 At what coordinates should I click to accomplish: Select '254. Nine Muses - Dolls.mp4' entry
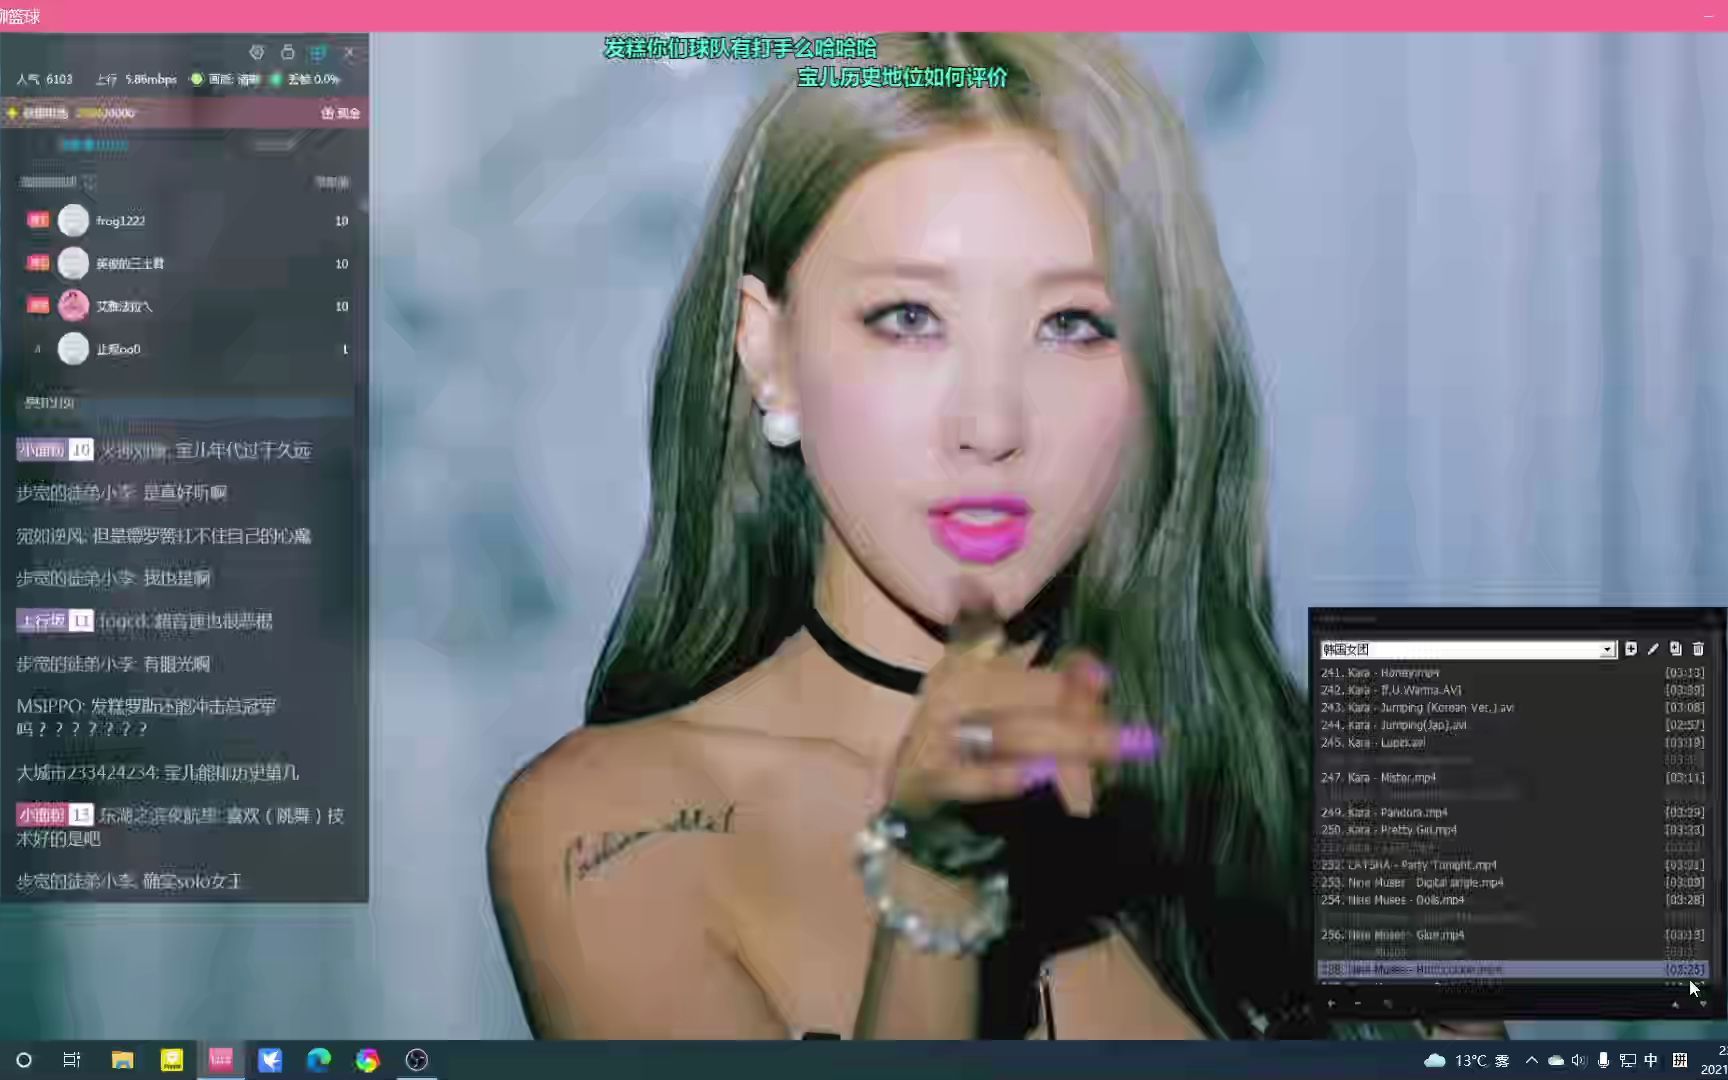point(1512,900)
